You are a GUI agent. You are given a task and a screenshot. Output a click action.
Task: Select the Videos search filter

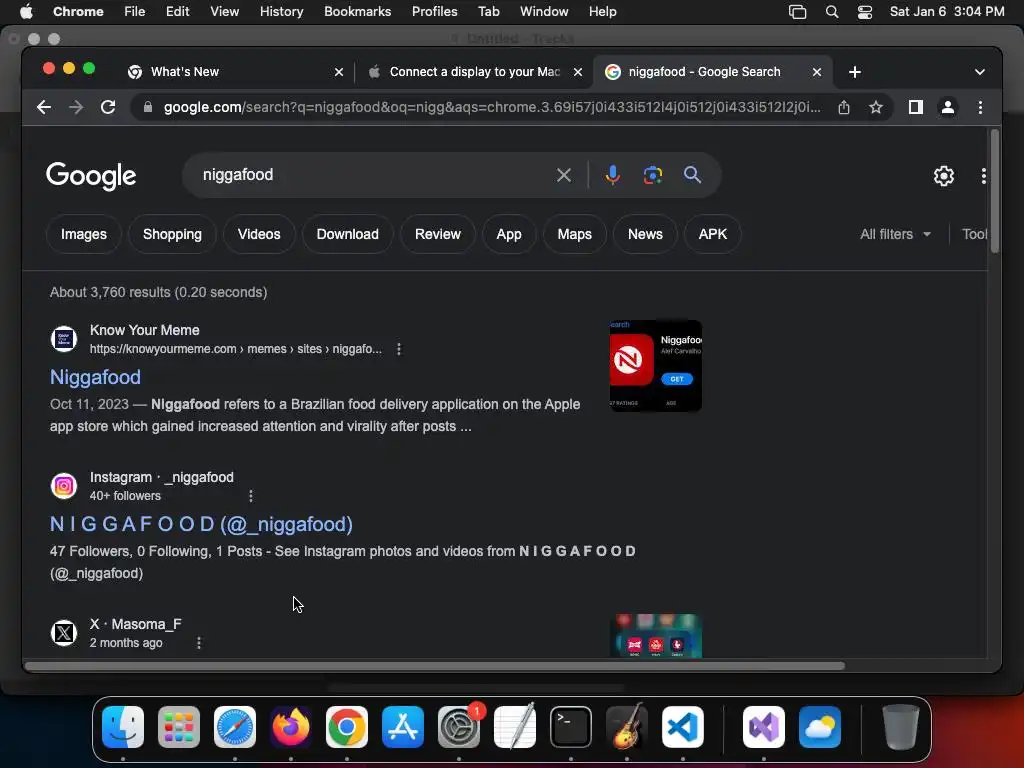259,234
